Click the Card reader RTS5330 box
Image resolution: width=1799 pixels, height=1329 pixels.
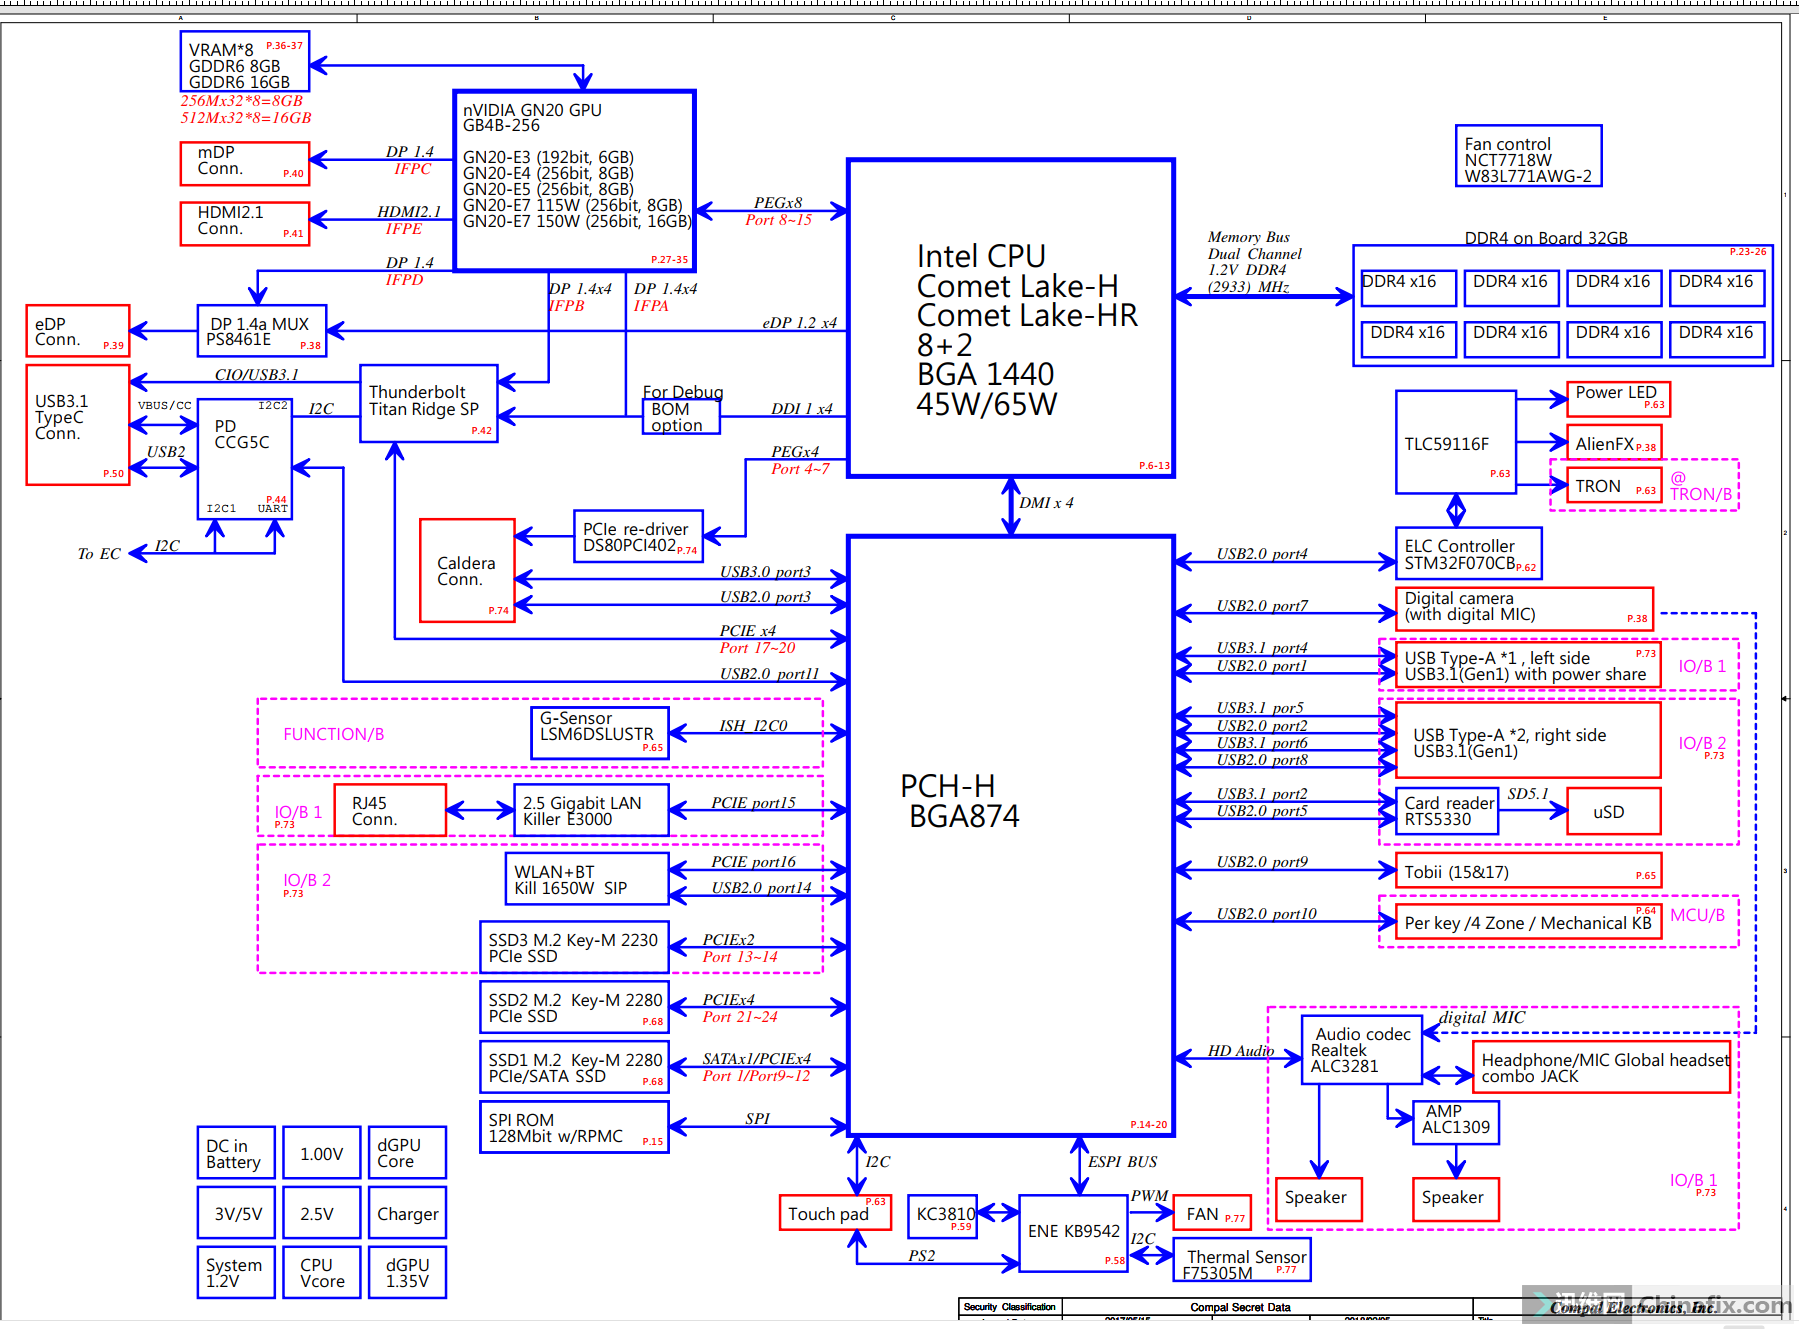point(1447,810)
